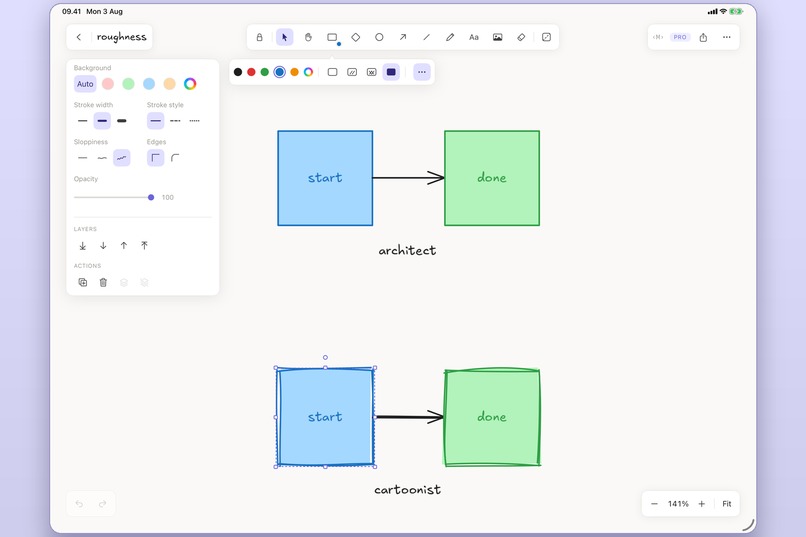Viewport: 806px width, 537px height.
Task: Click the frame tool at the end of the toolbar
Action: point(546,37)
